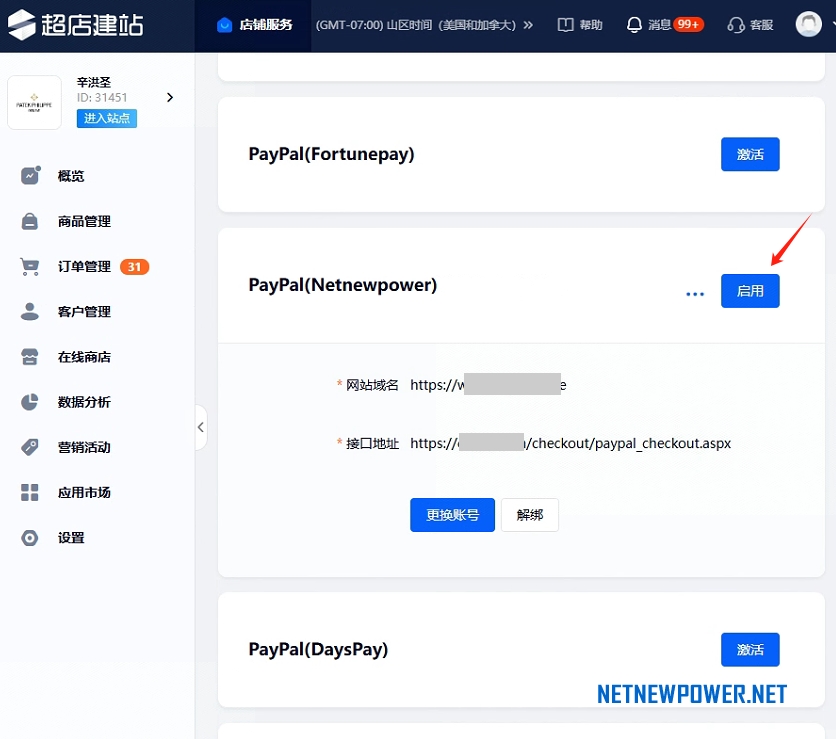Click the 进入站点 button
Image resolution: width=836 pixels, height=739 pixels.
[x=107, y=118]
